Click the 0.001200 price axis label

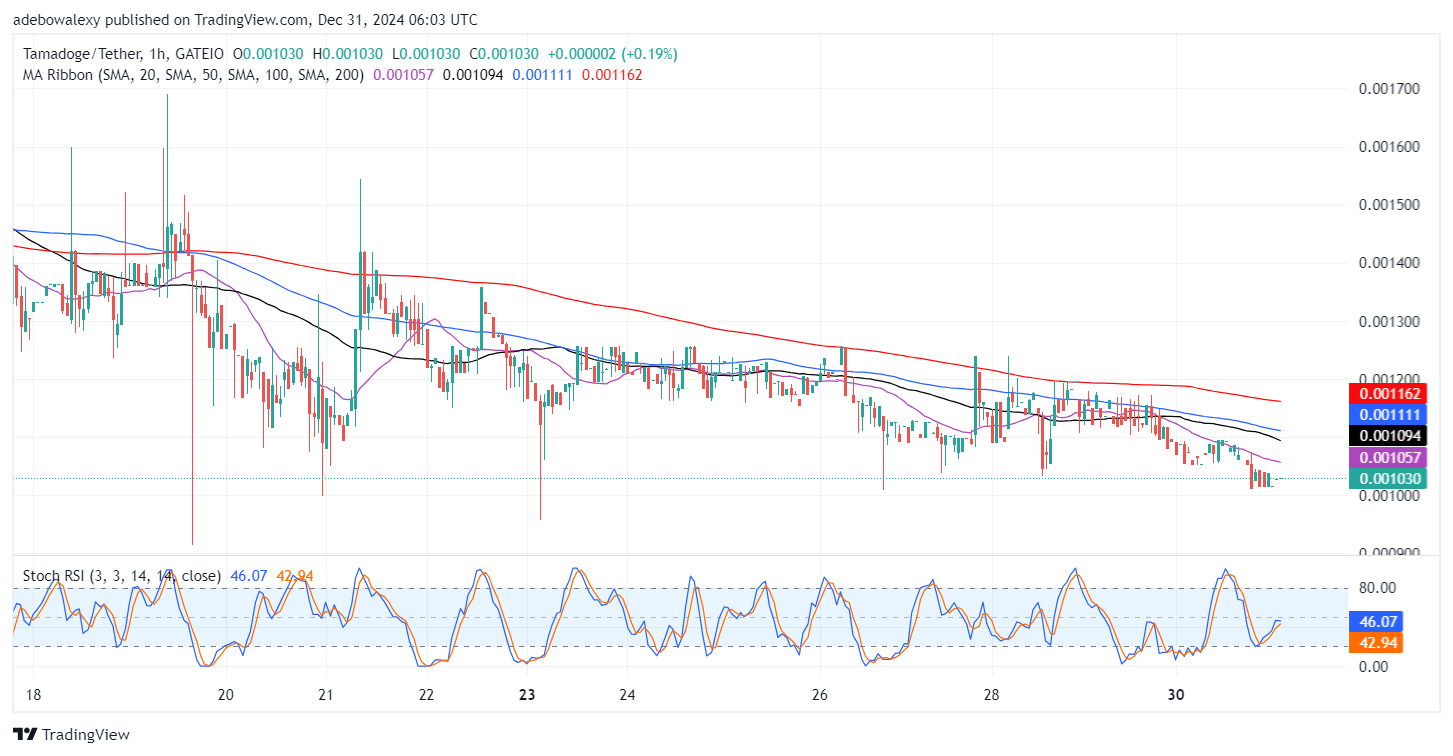[x=1388, y=379]
